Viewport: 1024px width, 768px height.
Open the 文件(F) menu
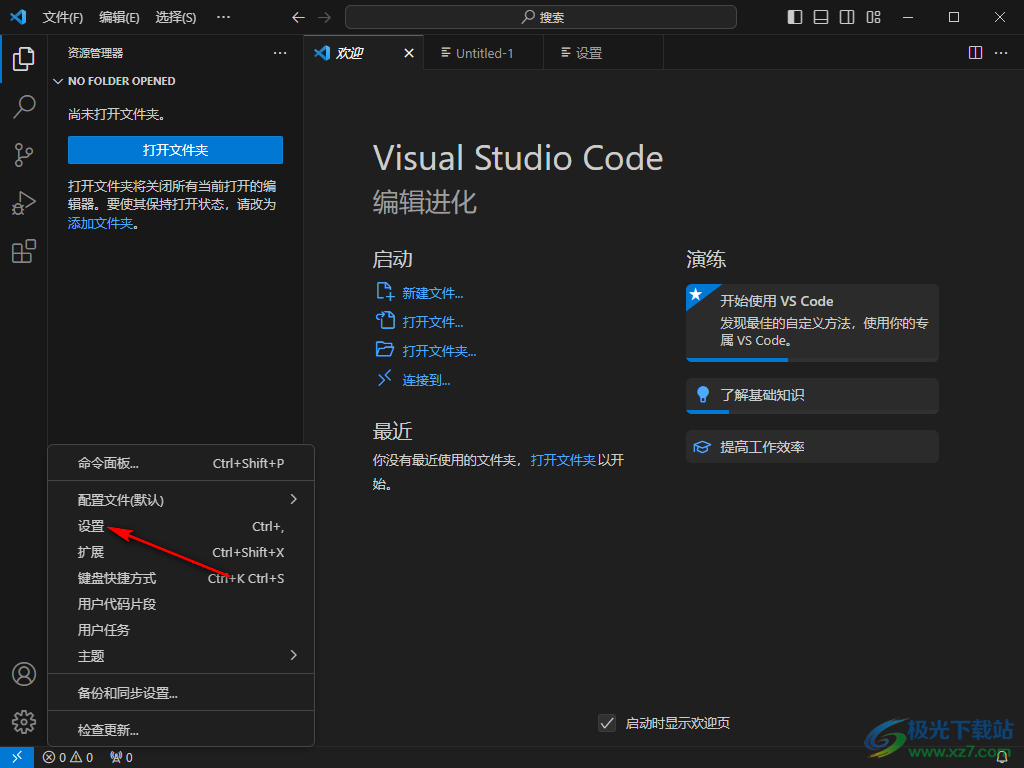coord(63,18)
